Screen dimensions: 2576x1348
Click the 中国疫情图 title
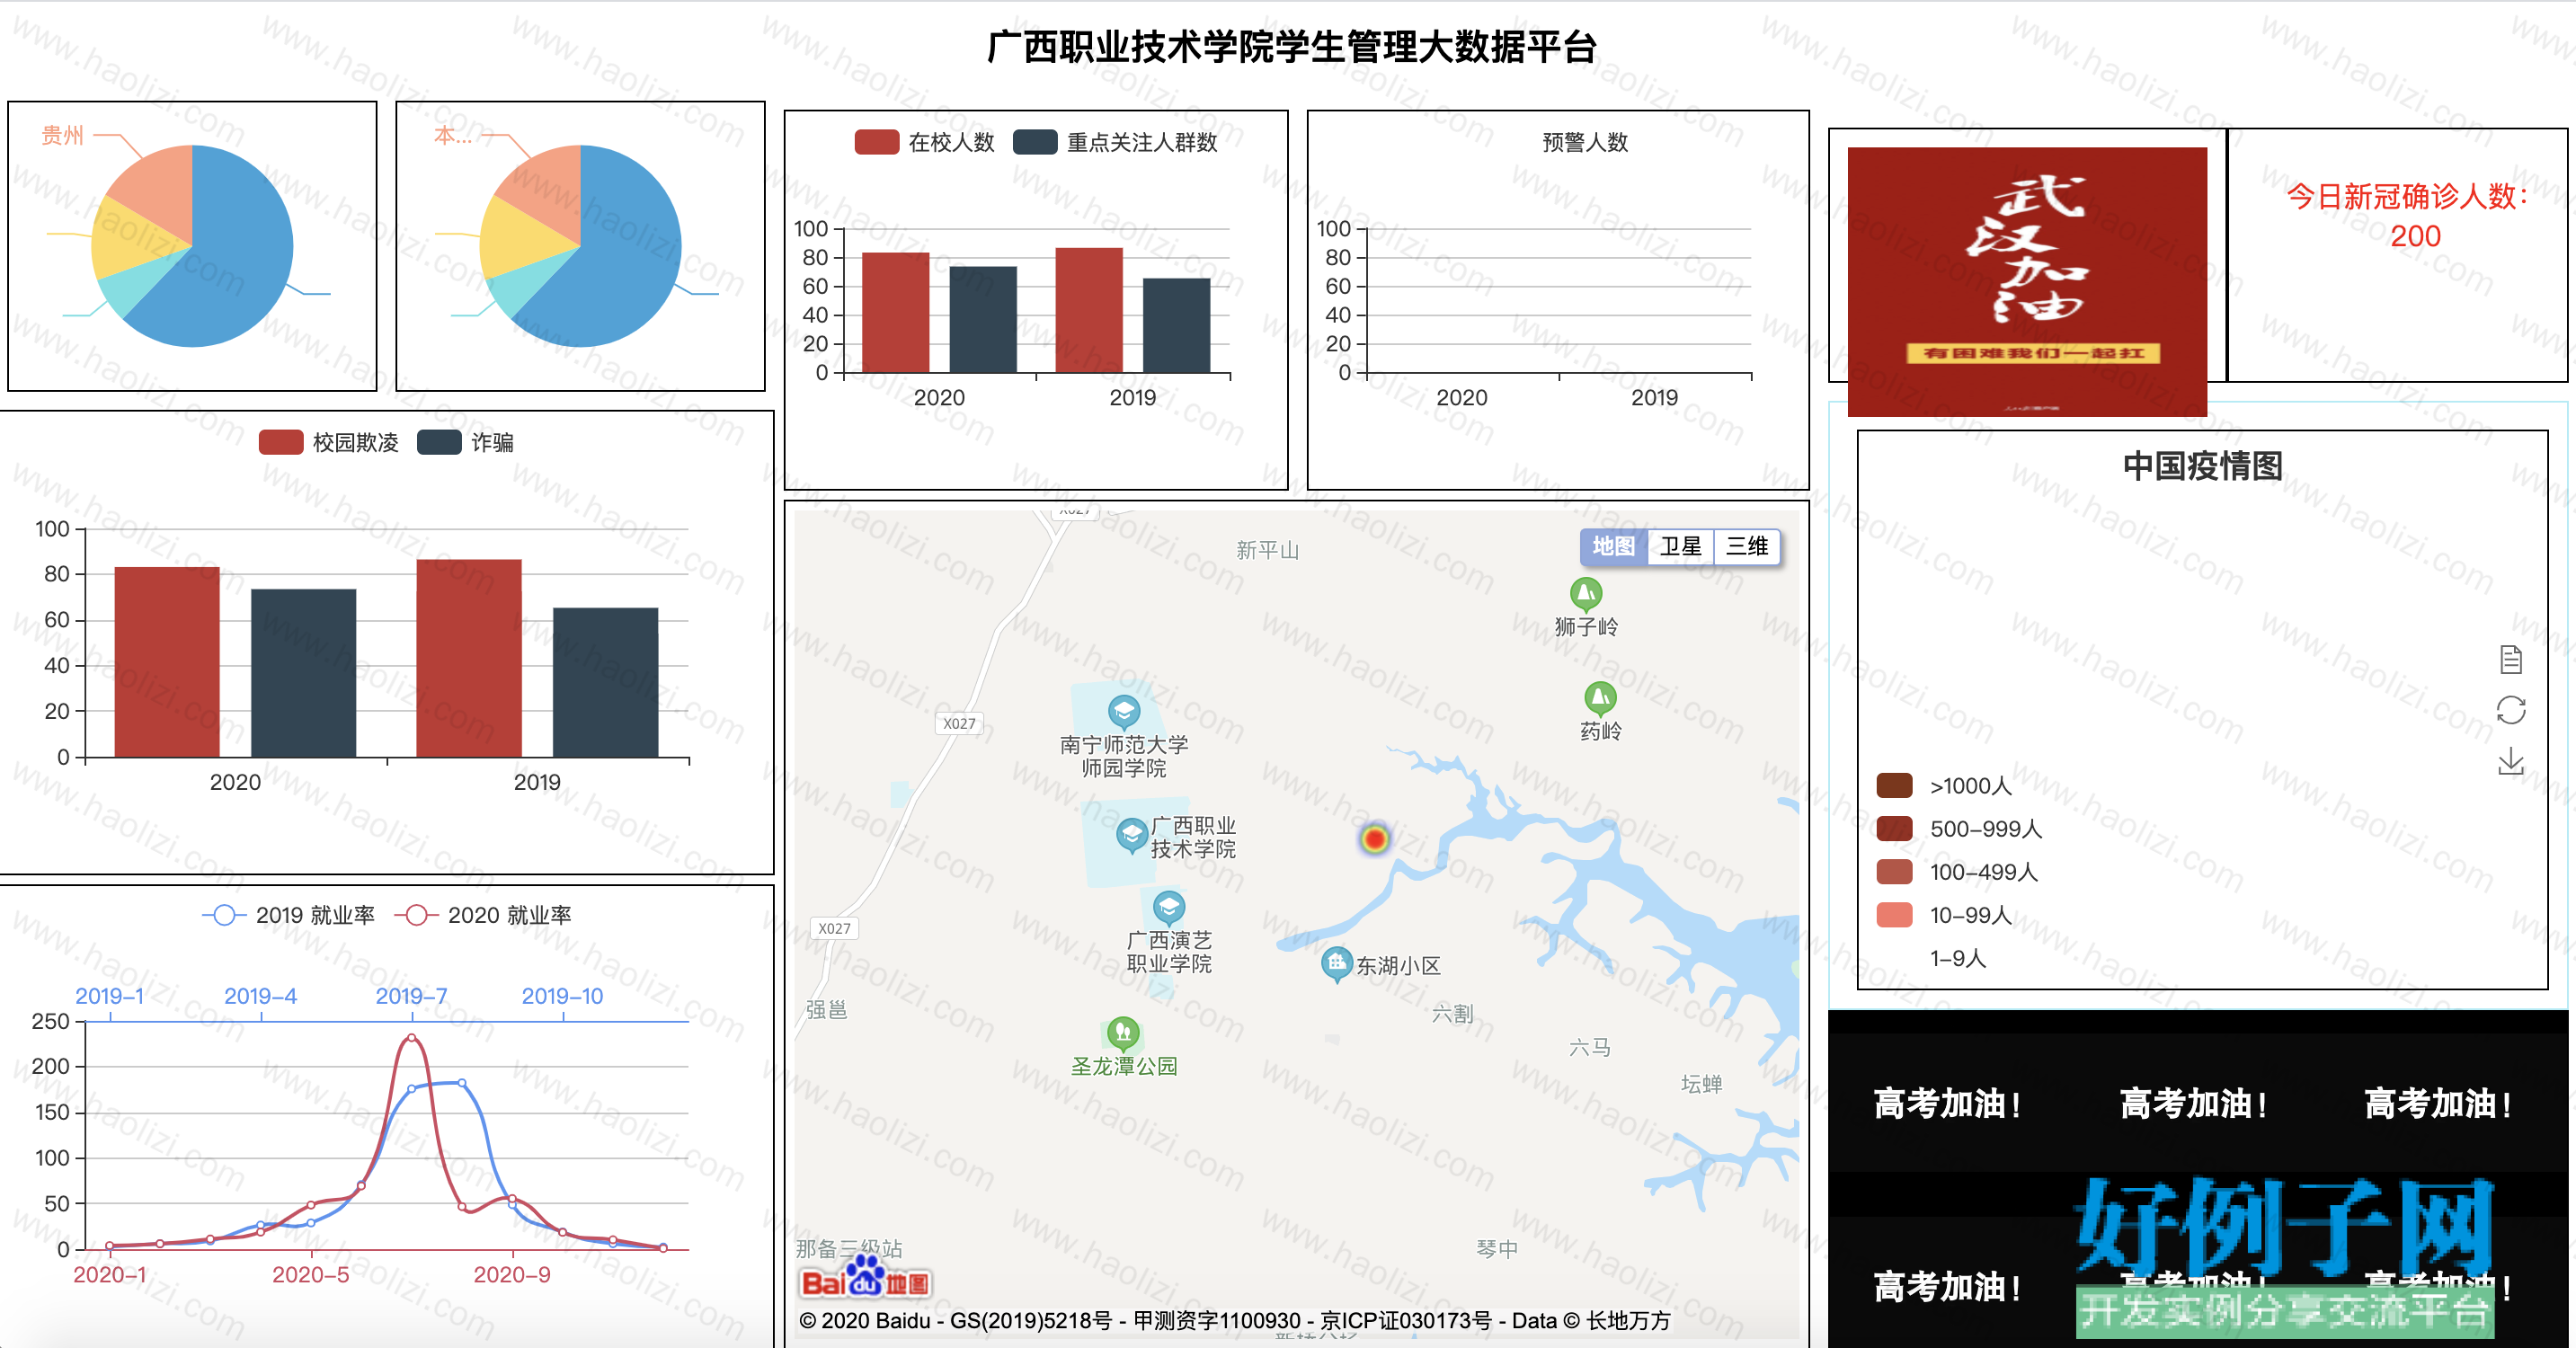(x=2202, y=466)
